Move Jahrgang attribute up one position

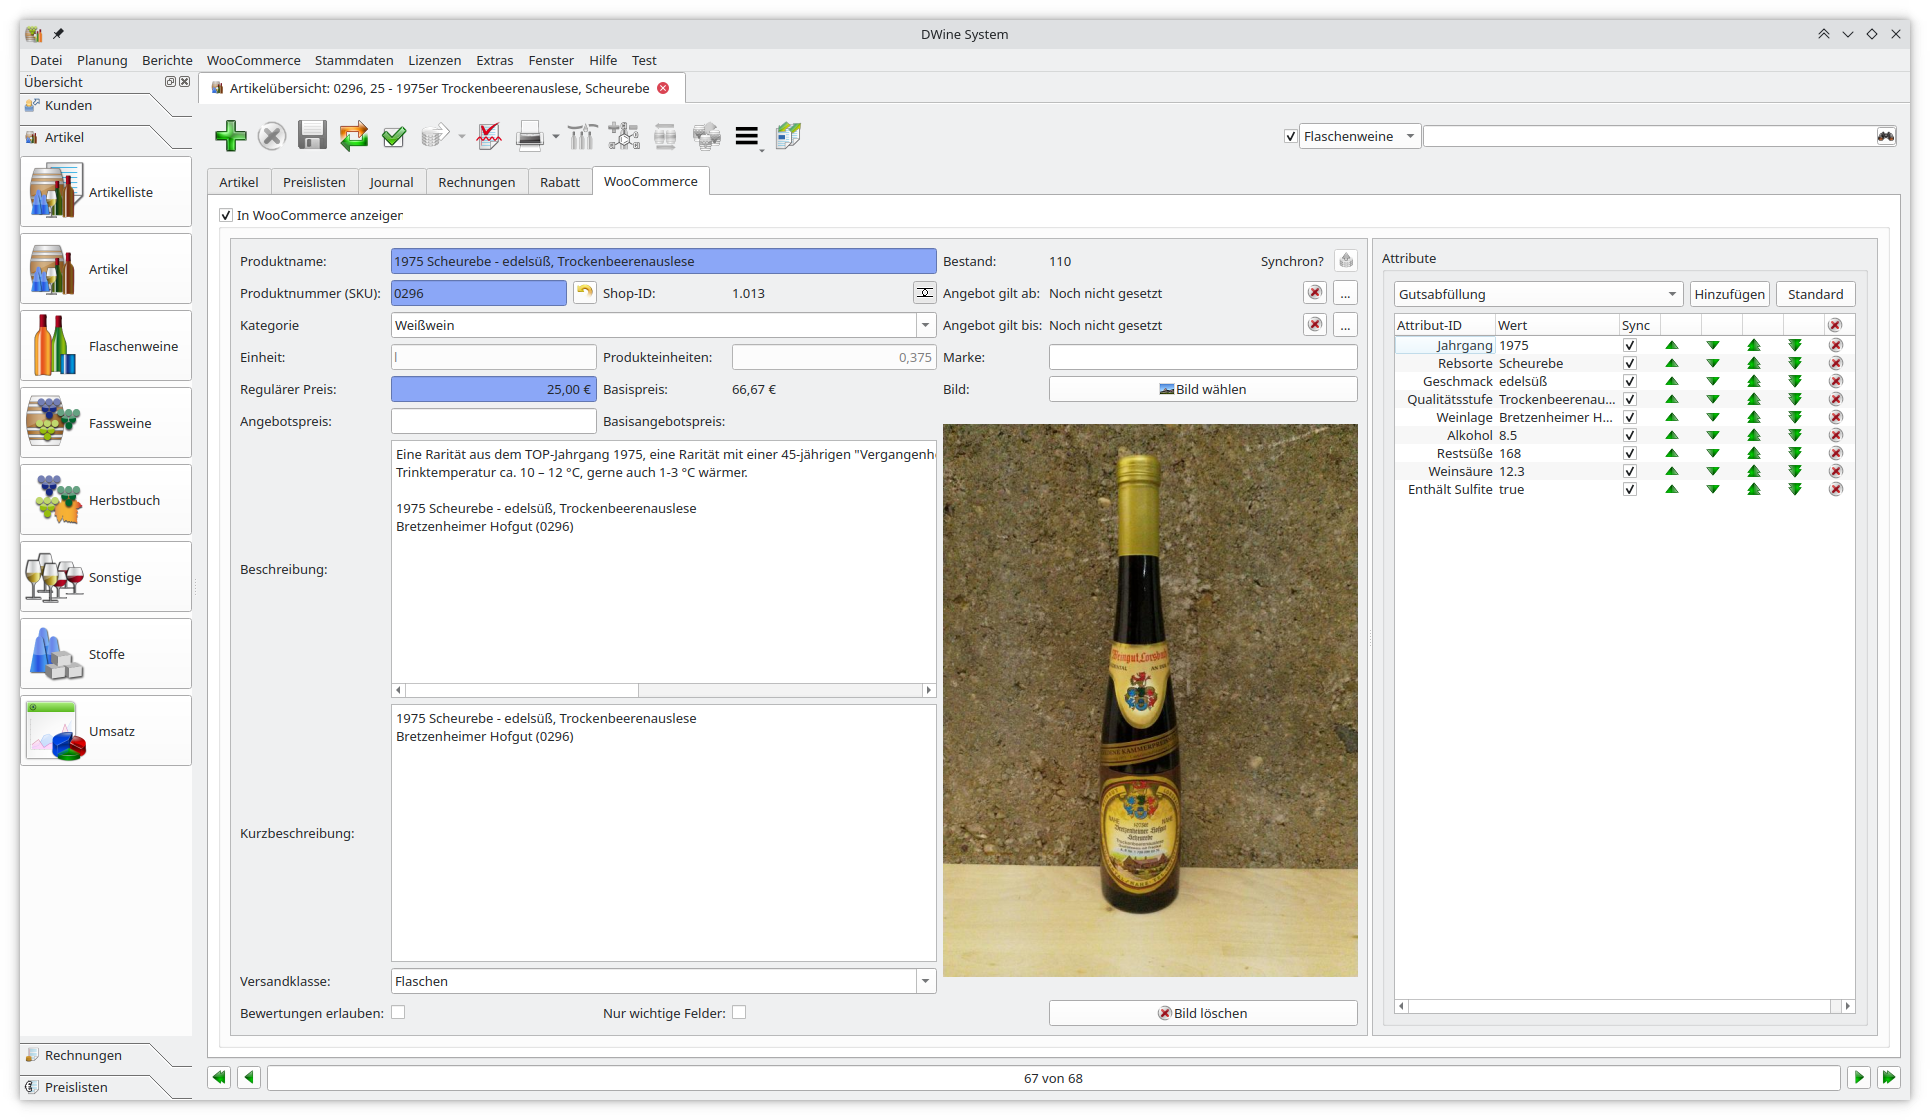click(1672, 345)
